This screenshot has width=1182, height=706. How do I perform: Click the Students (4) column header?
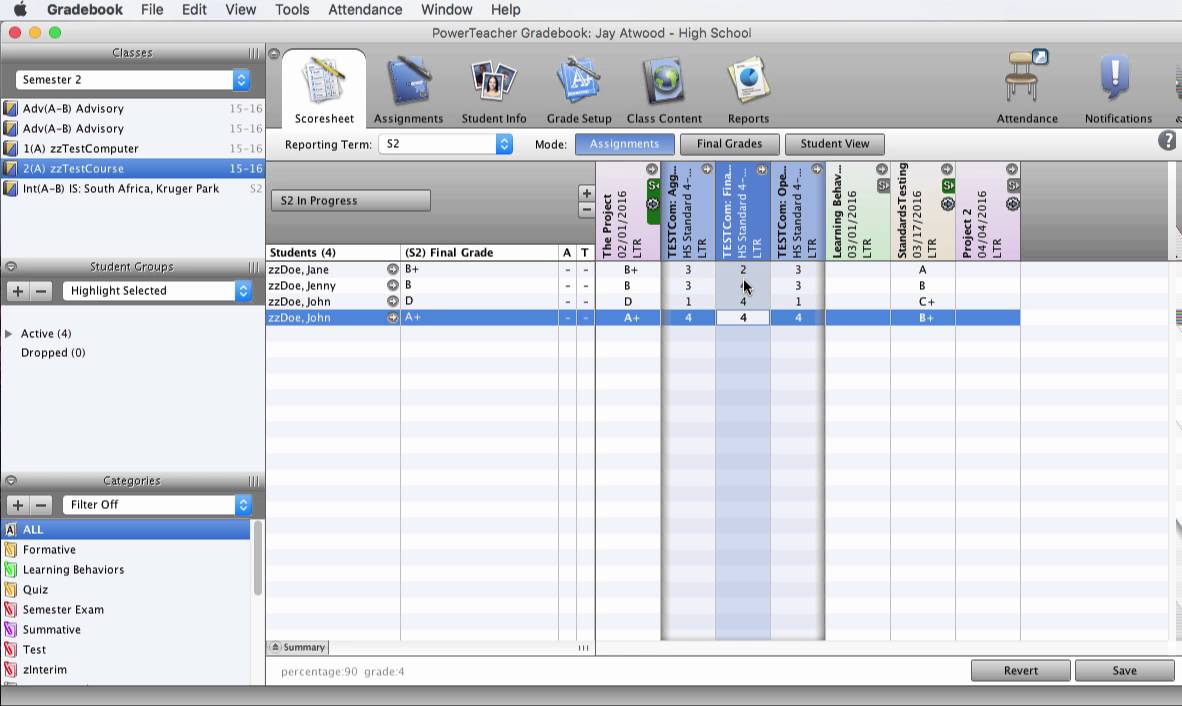(332, 252)
